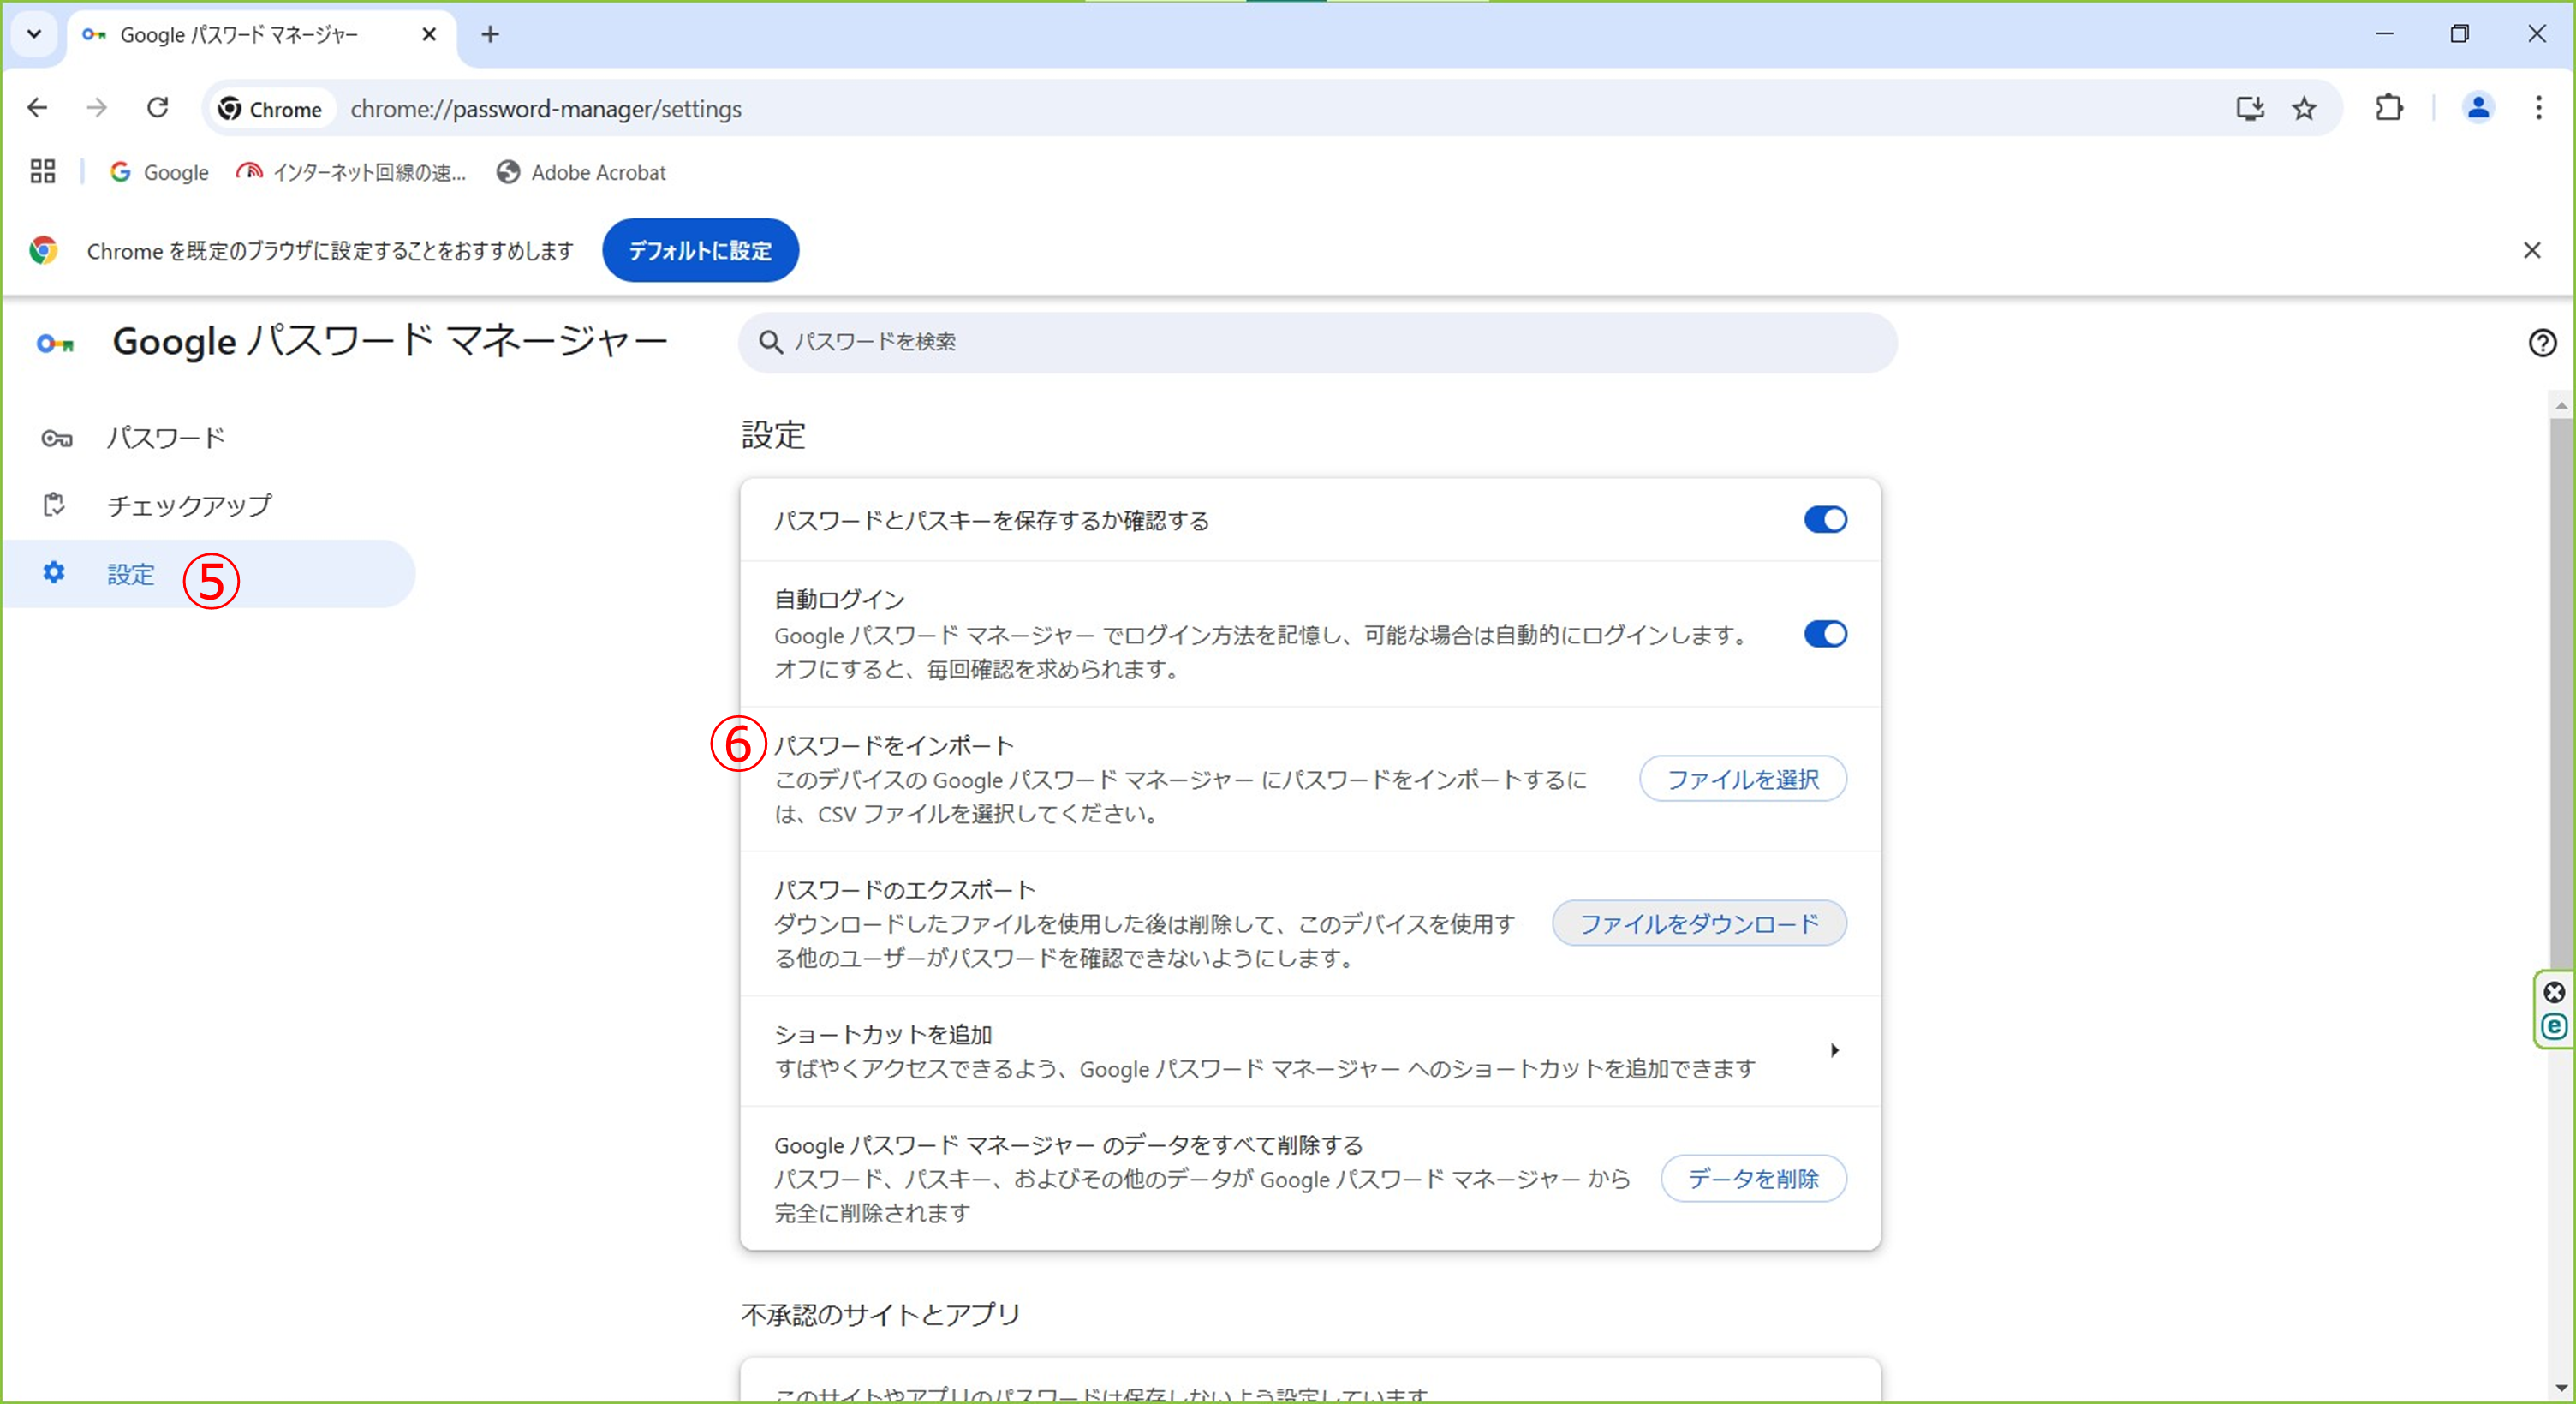Click デフォルトに設定 in the notification banner
The width and height of the screenshot is (2576, 1404).
(699, 250)
